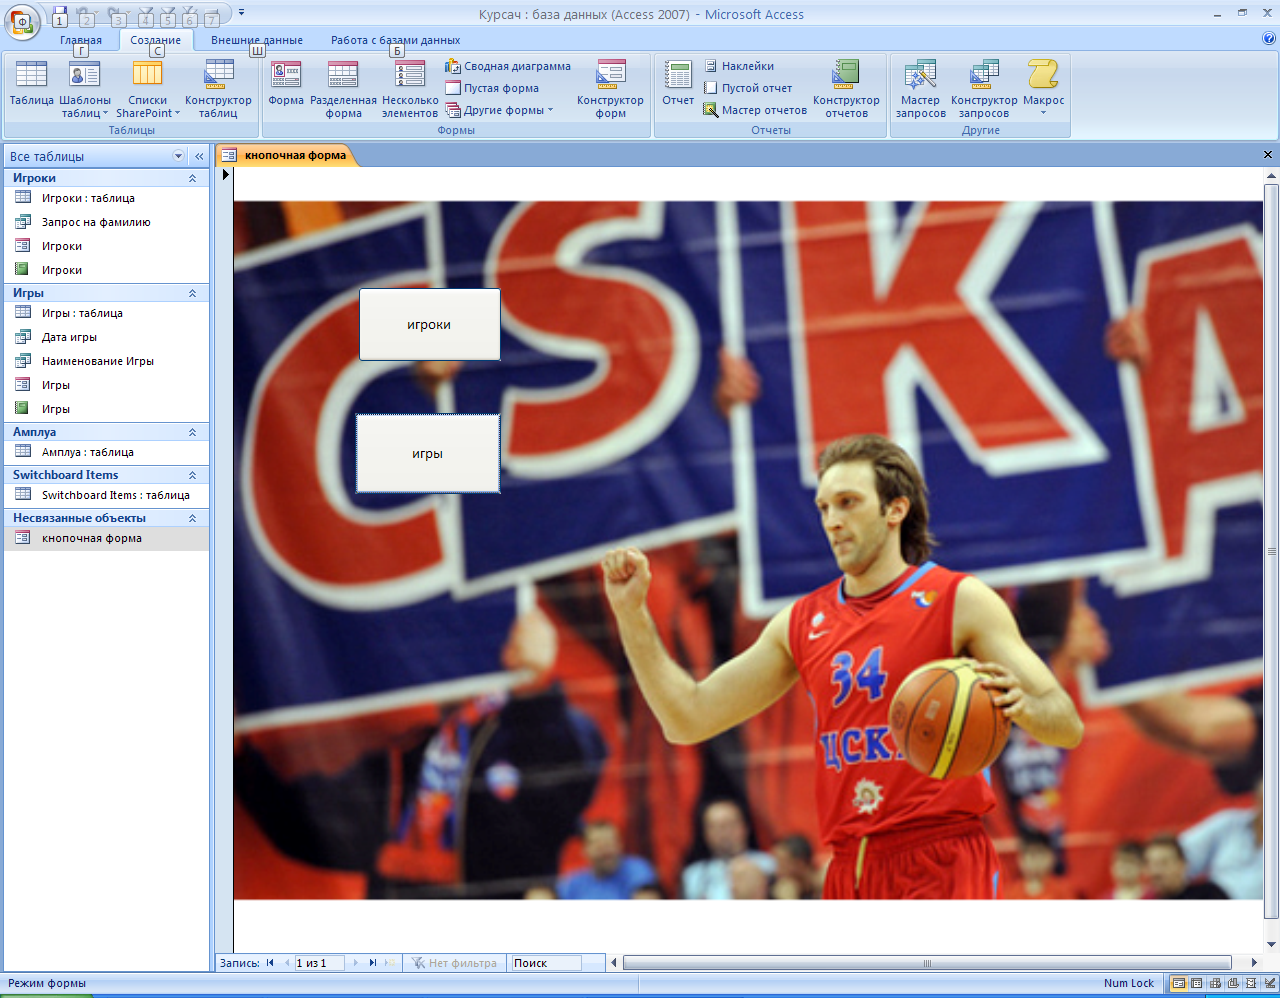Click the Поиск search box
This screenshot has width=1280, height=998.
546,963
